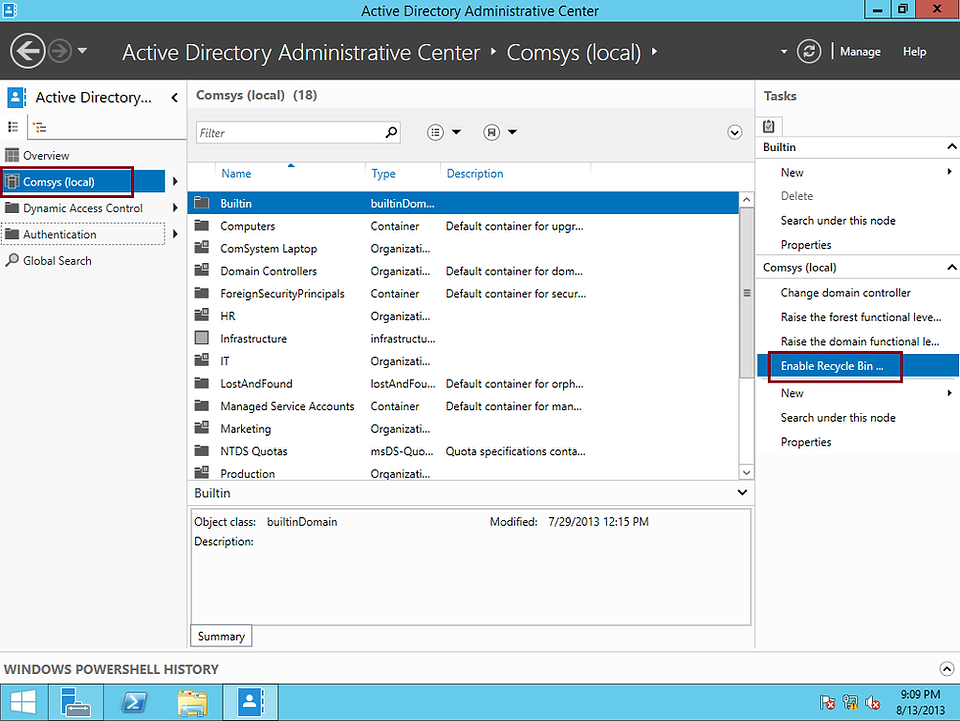This screenshot has width=960, height=721.
Task: Click the Windows Start button
Action: pos(23,702)
